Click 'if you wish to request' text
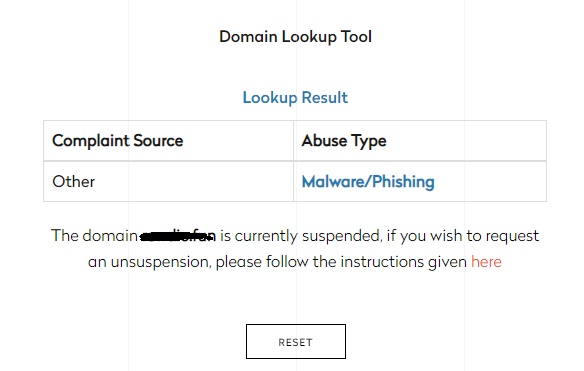 pos(463,236)
